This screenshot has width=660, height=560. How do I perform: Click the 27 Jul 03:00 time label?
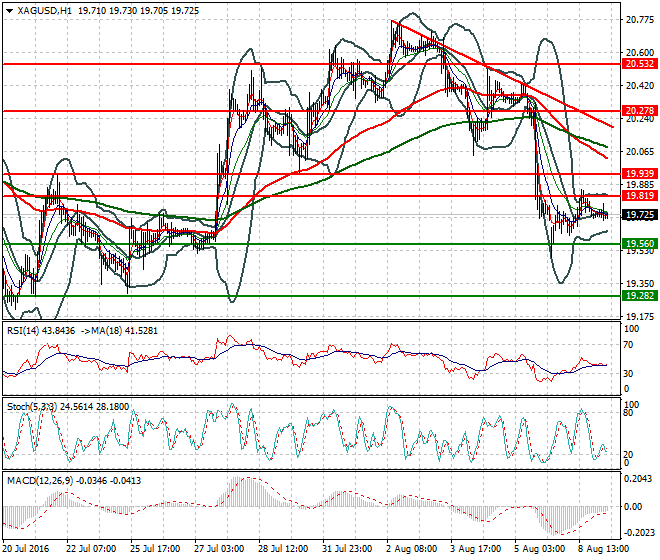tap(219, 549)
